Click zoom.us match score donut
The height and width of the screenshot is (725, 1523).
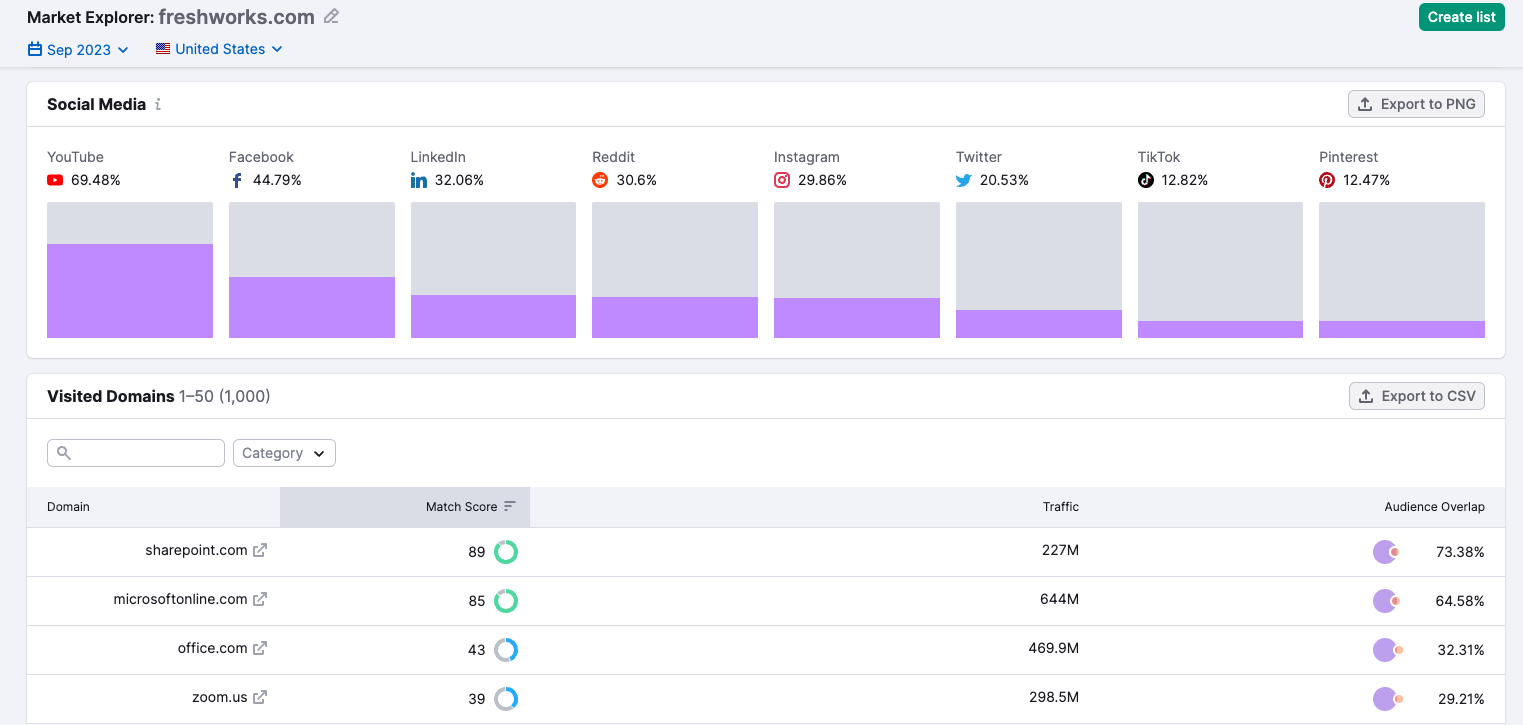coord(506,699)
